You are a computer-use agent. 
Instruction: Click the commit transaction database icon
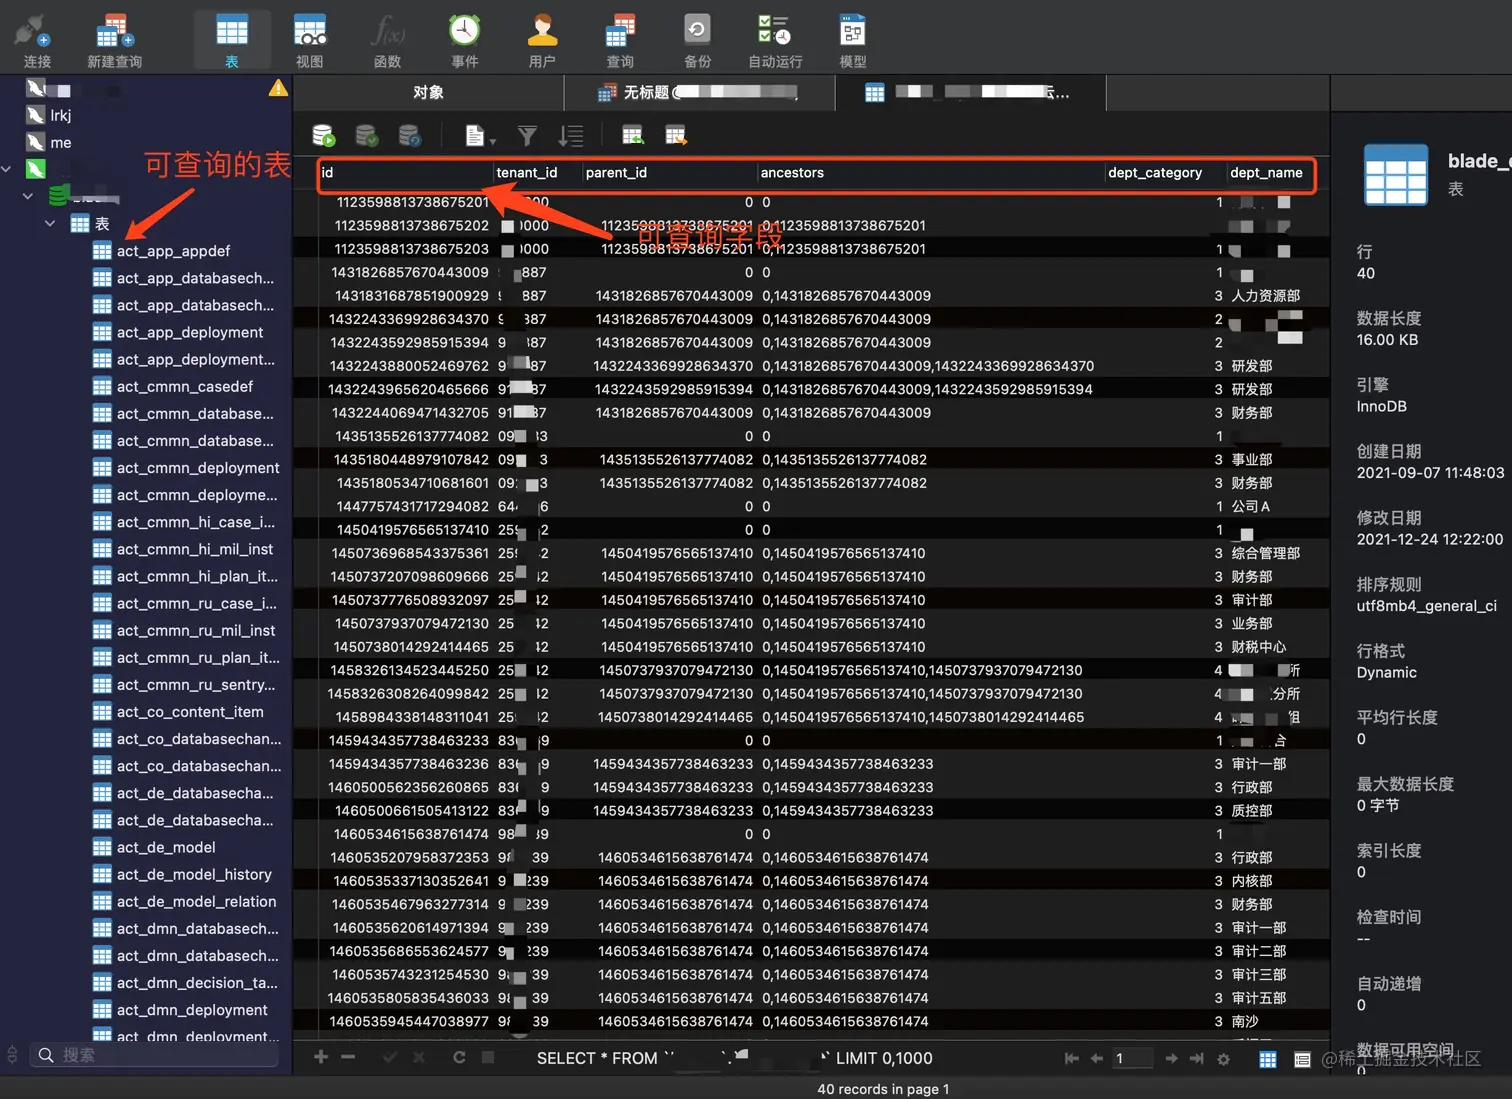coord(367,135)
